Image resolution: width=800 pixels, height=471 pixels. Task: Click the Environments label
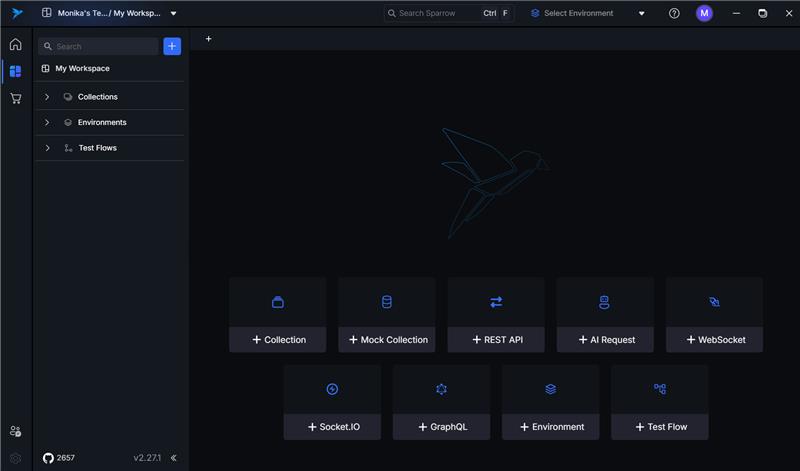click(102, 122)
